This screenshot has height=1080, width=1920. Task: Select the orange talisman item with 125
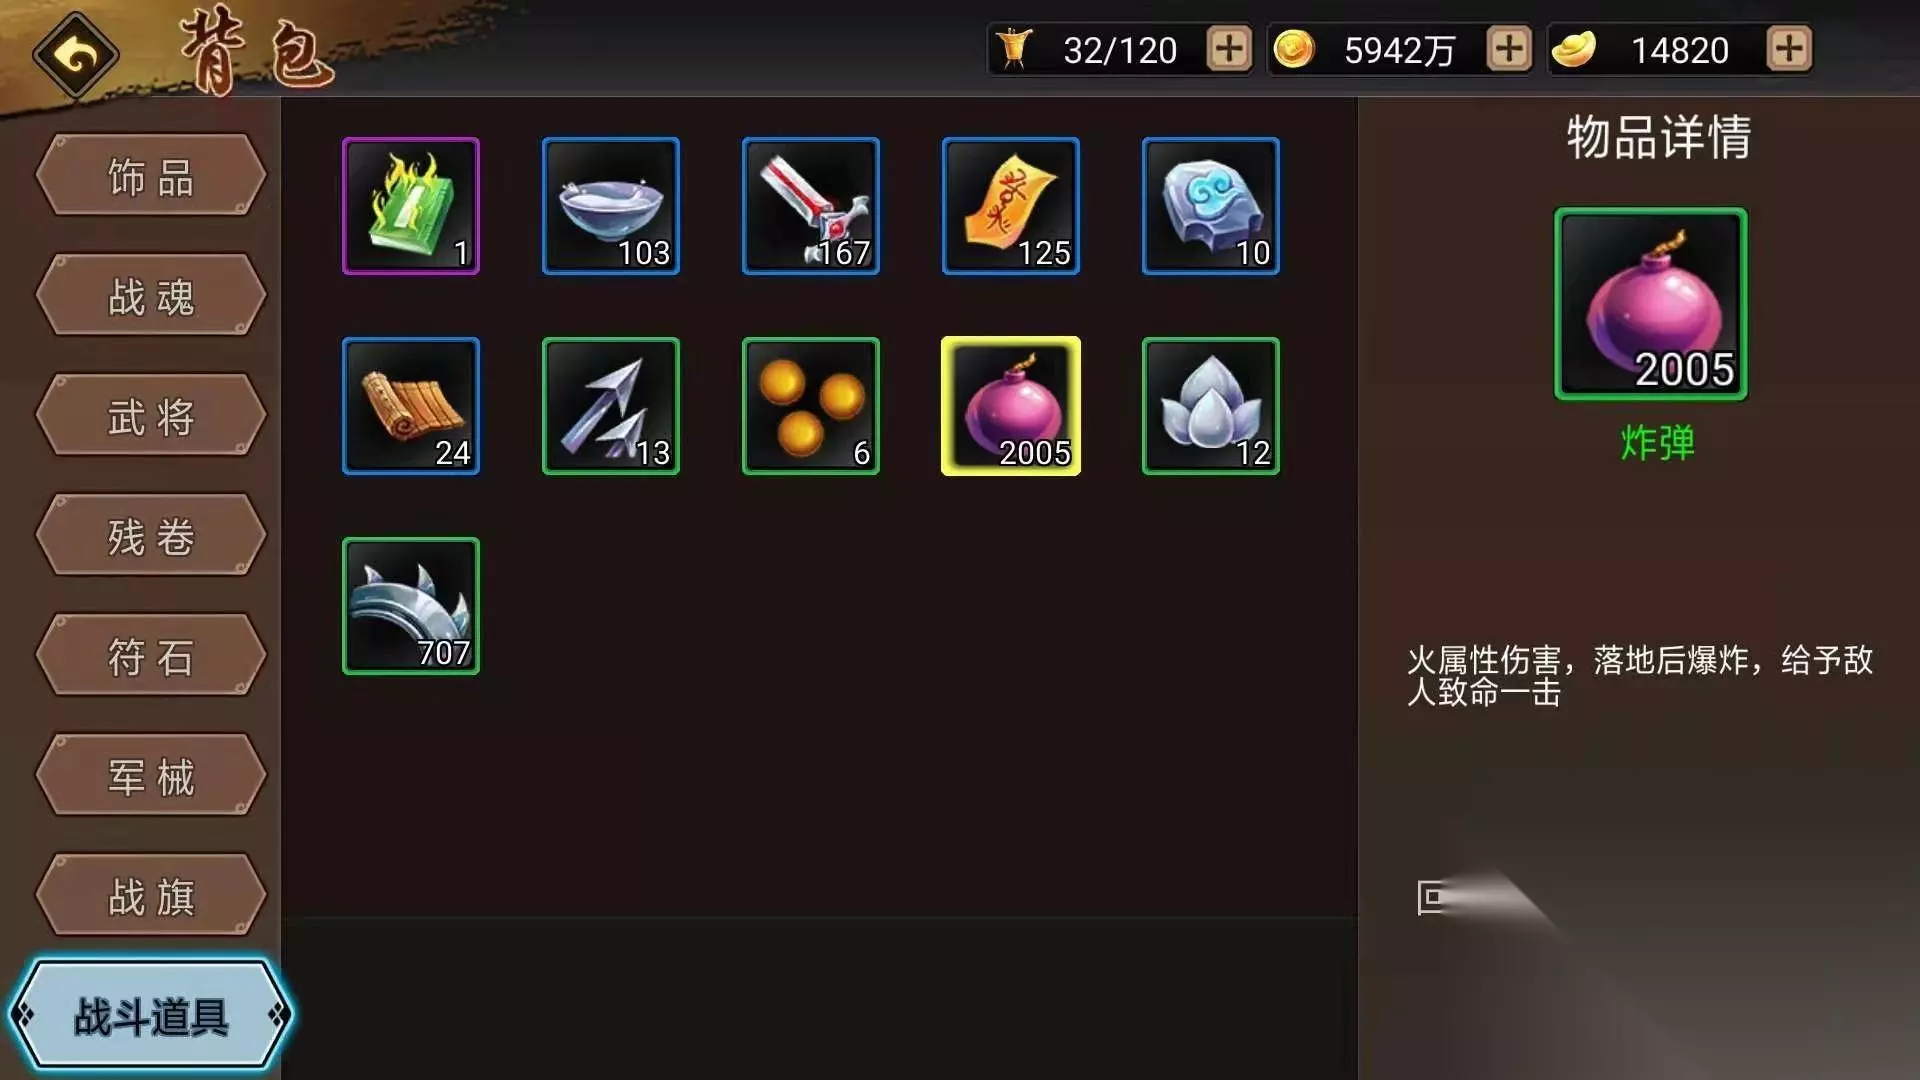point(1011,206)
